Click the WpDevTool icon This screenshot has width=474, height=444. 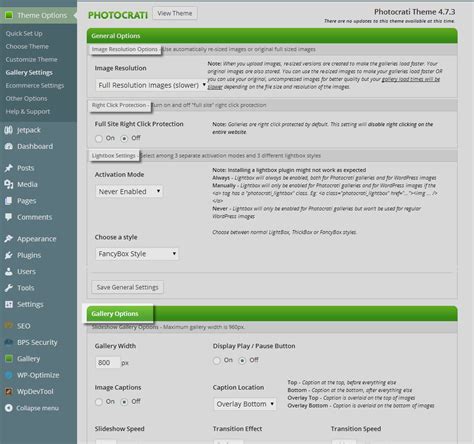click(x=9, y=391)
